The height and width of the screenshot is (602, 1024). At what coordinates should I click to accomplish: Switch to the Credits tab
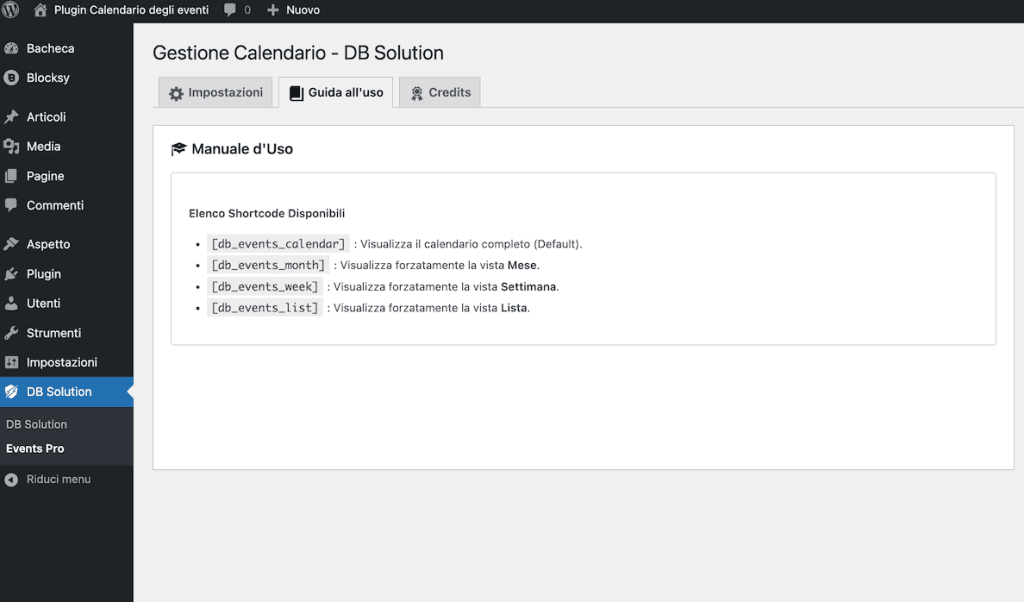coord(440,93)
